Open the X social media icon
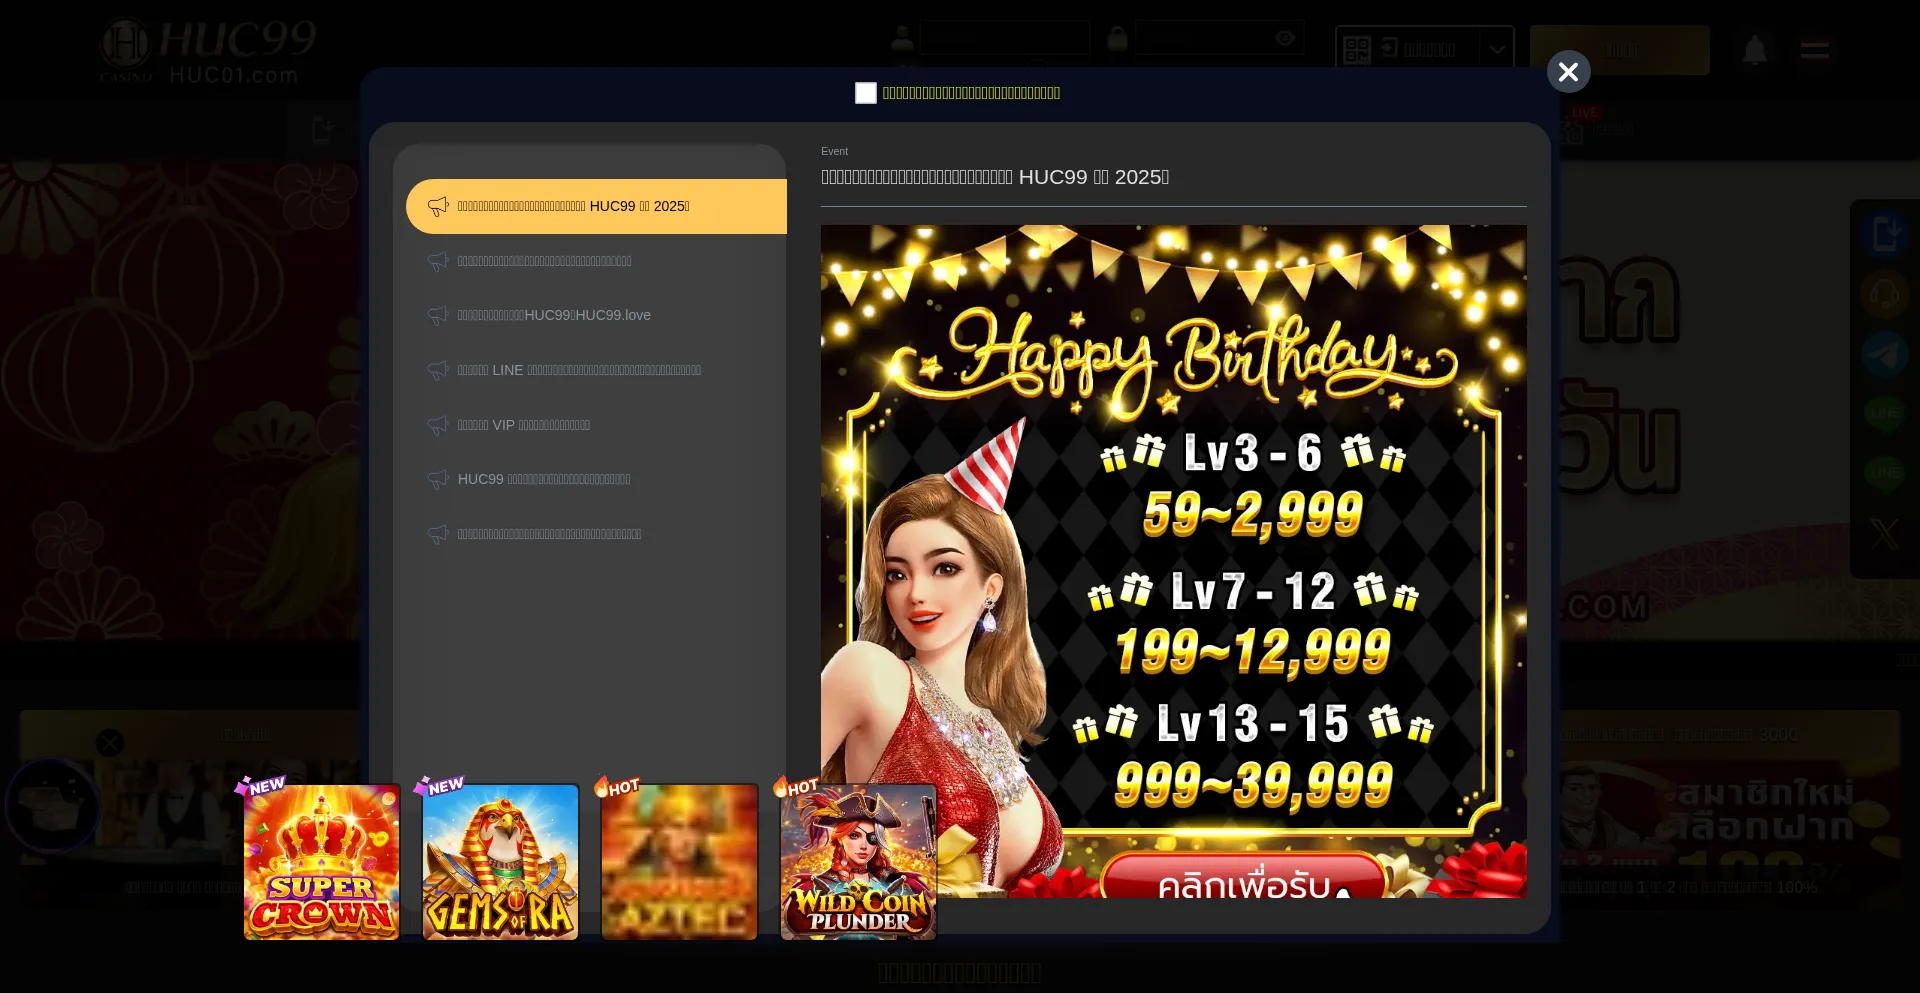 click(1884, 533)
